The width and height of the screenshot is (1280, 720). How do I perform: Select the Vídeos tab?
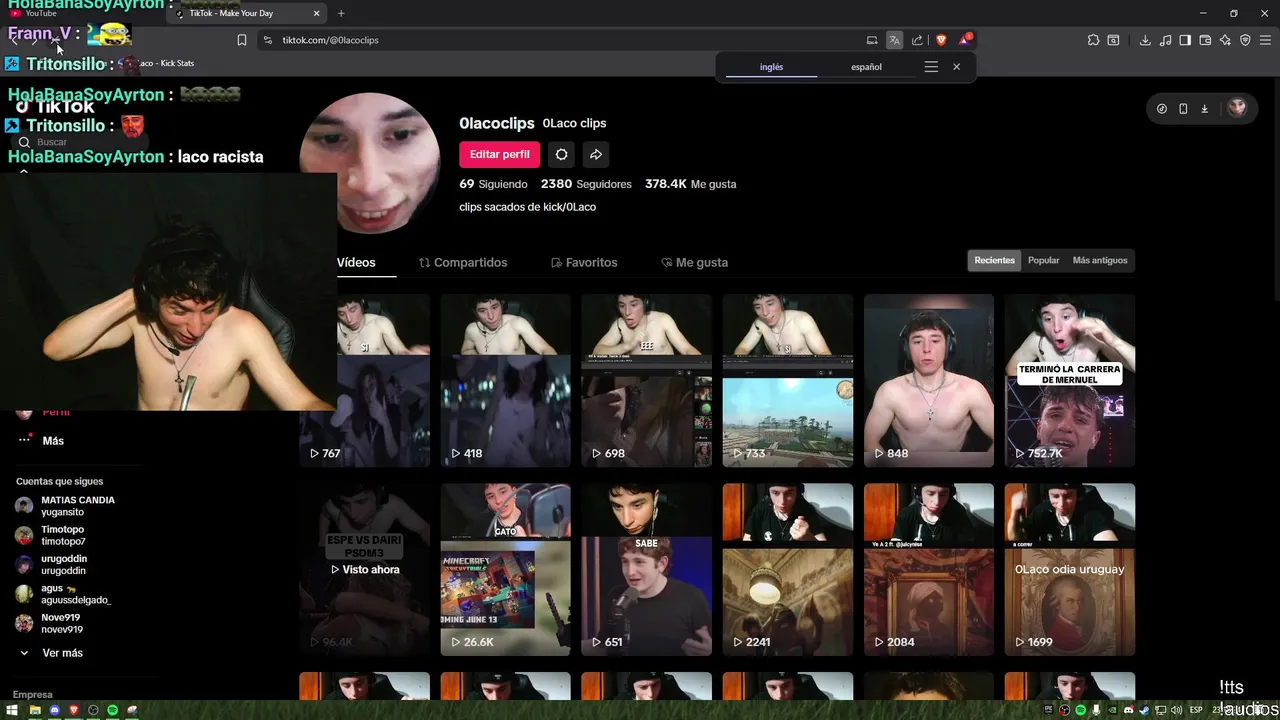pyautogui.click(x=356, y=262)
